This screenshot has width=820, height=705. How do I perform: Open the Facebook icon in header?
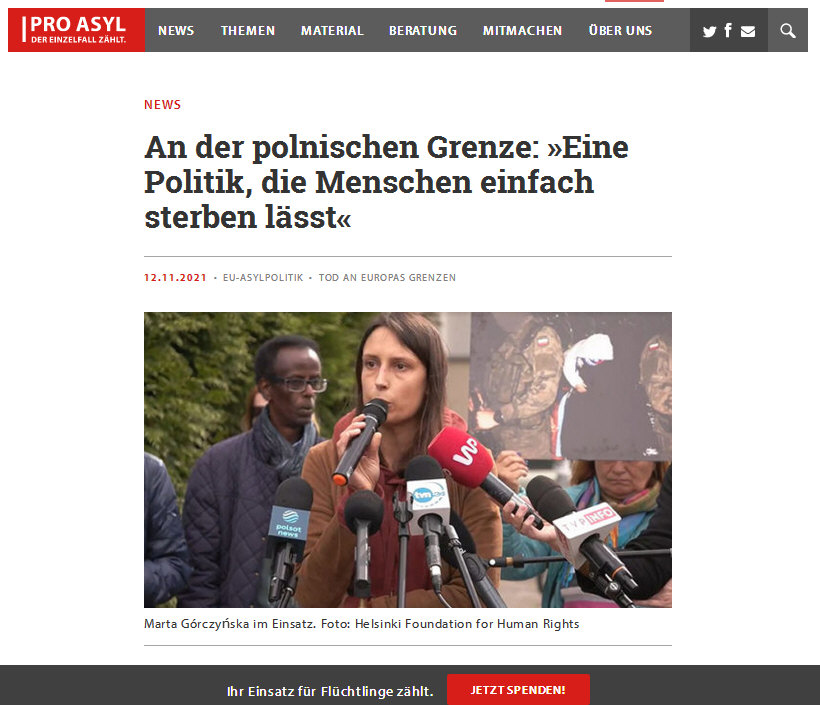coord(728,30)
